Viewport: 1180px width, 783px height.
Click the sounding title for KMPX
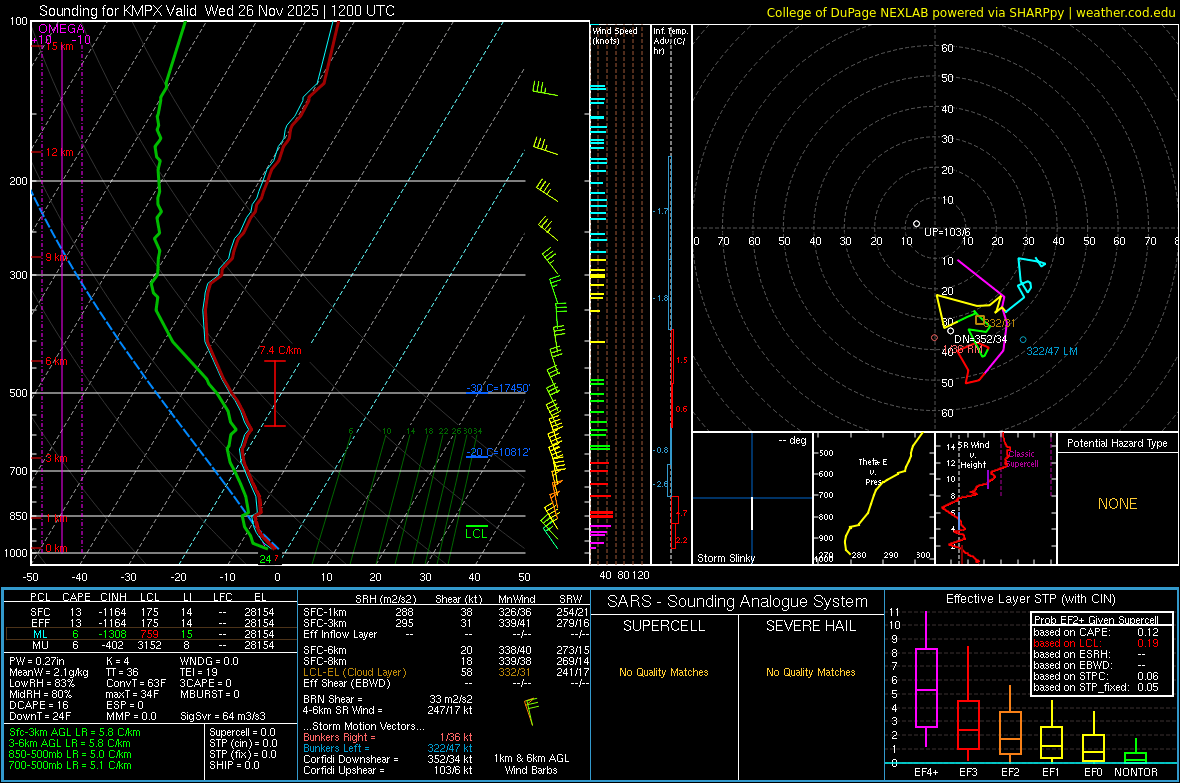coord(217,11)
